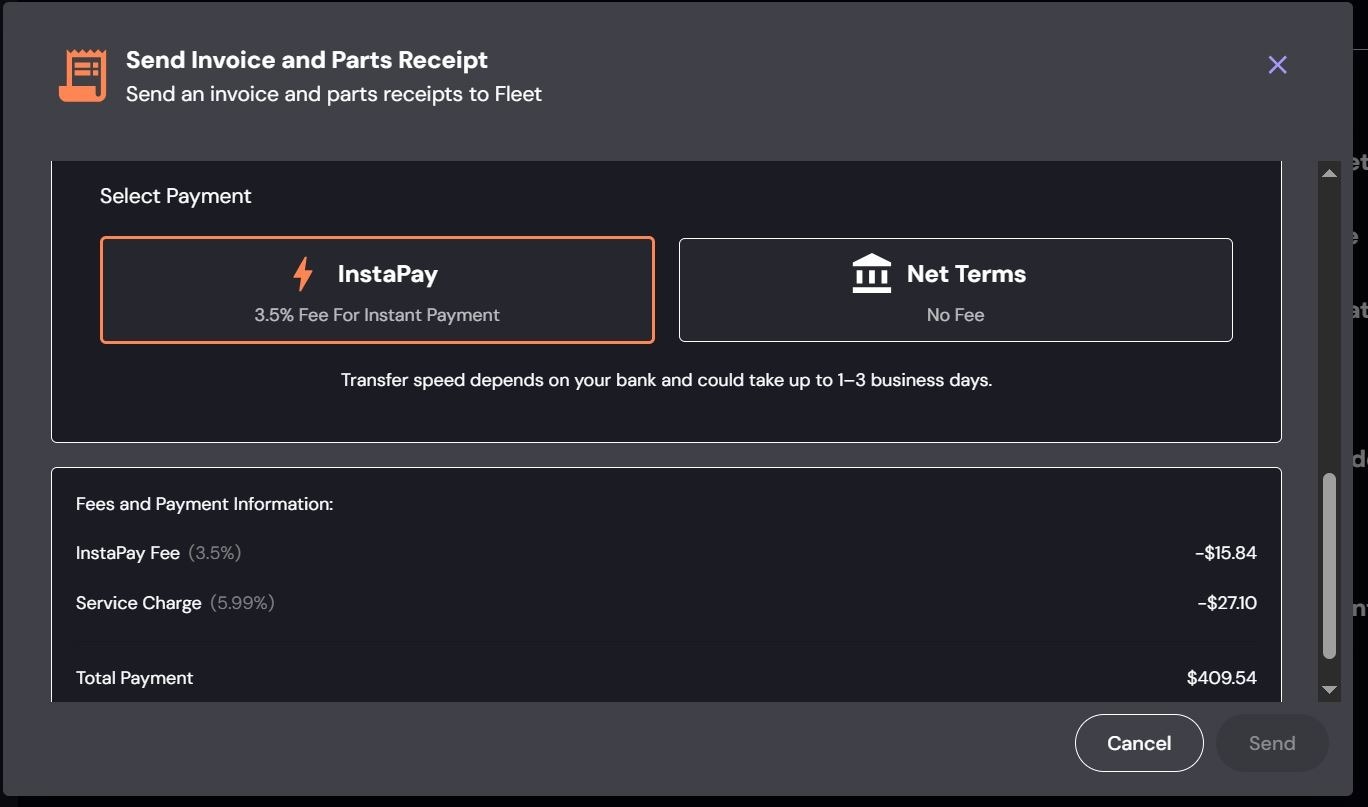The image size is (1368, 807).
Task: Click the scroll up arrow
Action: [1329, 174]
